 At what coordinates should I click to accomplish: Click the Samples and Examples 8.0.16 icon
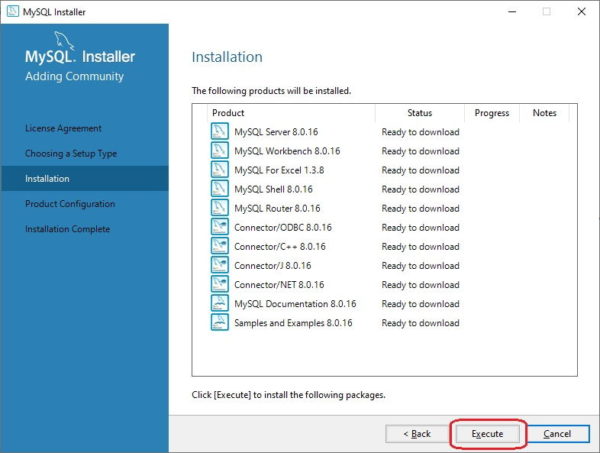pos(220,323)
